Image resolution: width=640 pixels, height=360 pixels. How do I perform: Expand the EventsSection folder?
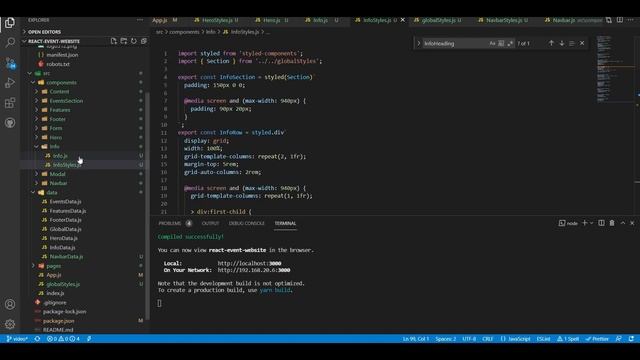[66, 101]
